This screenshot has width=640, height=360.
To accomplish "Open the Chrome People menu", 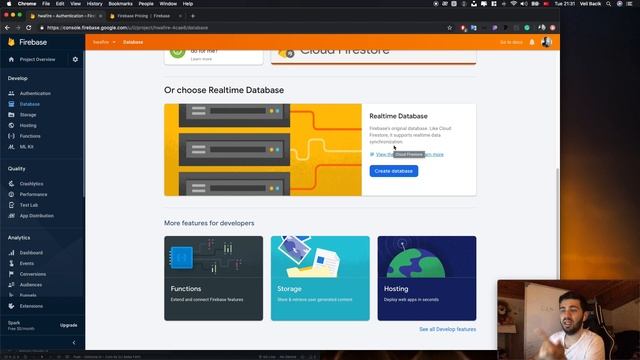I will 146,4.
